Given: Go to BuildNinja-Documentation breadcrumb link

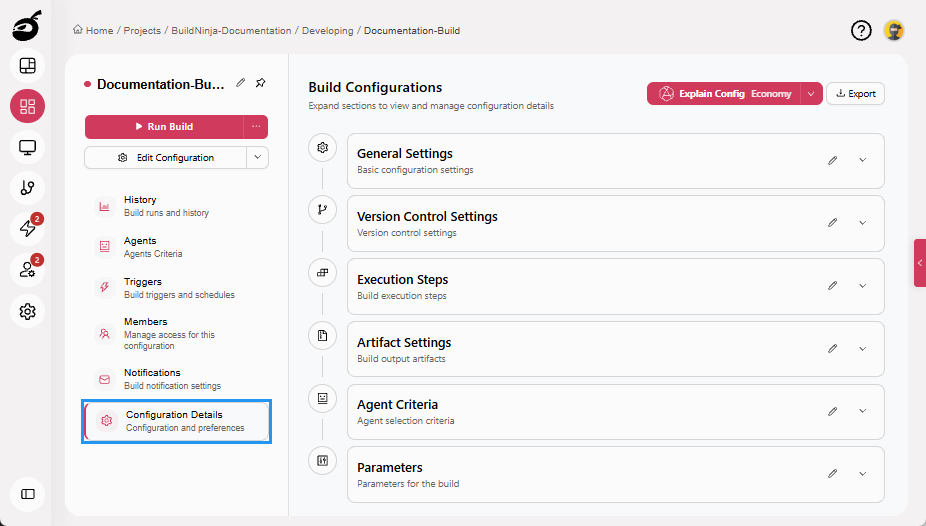Looking at the screenshot, I should pyautogui.click(x=231, y=30).
